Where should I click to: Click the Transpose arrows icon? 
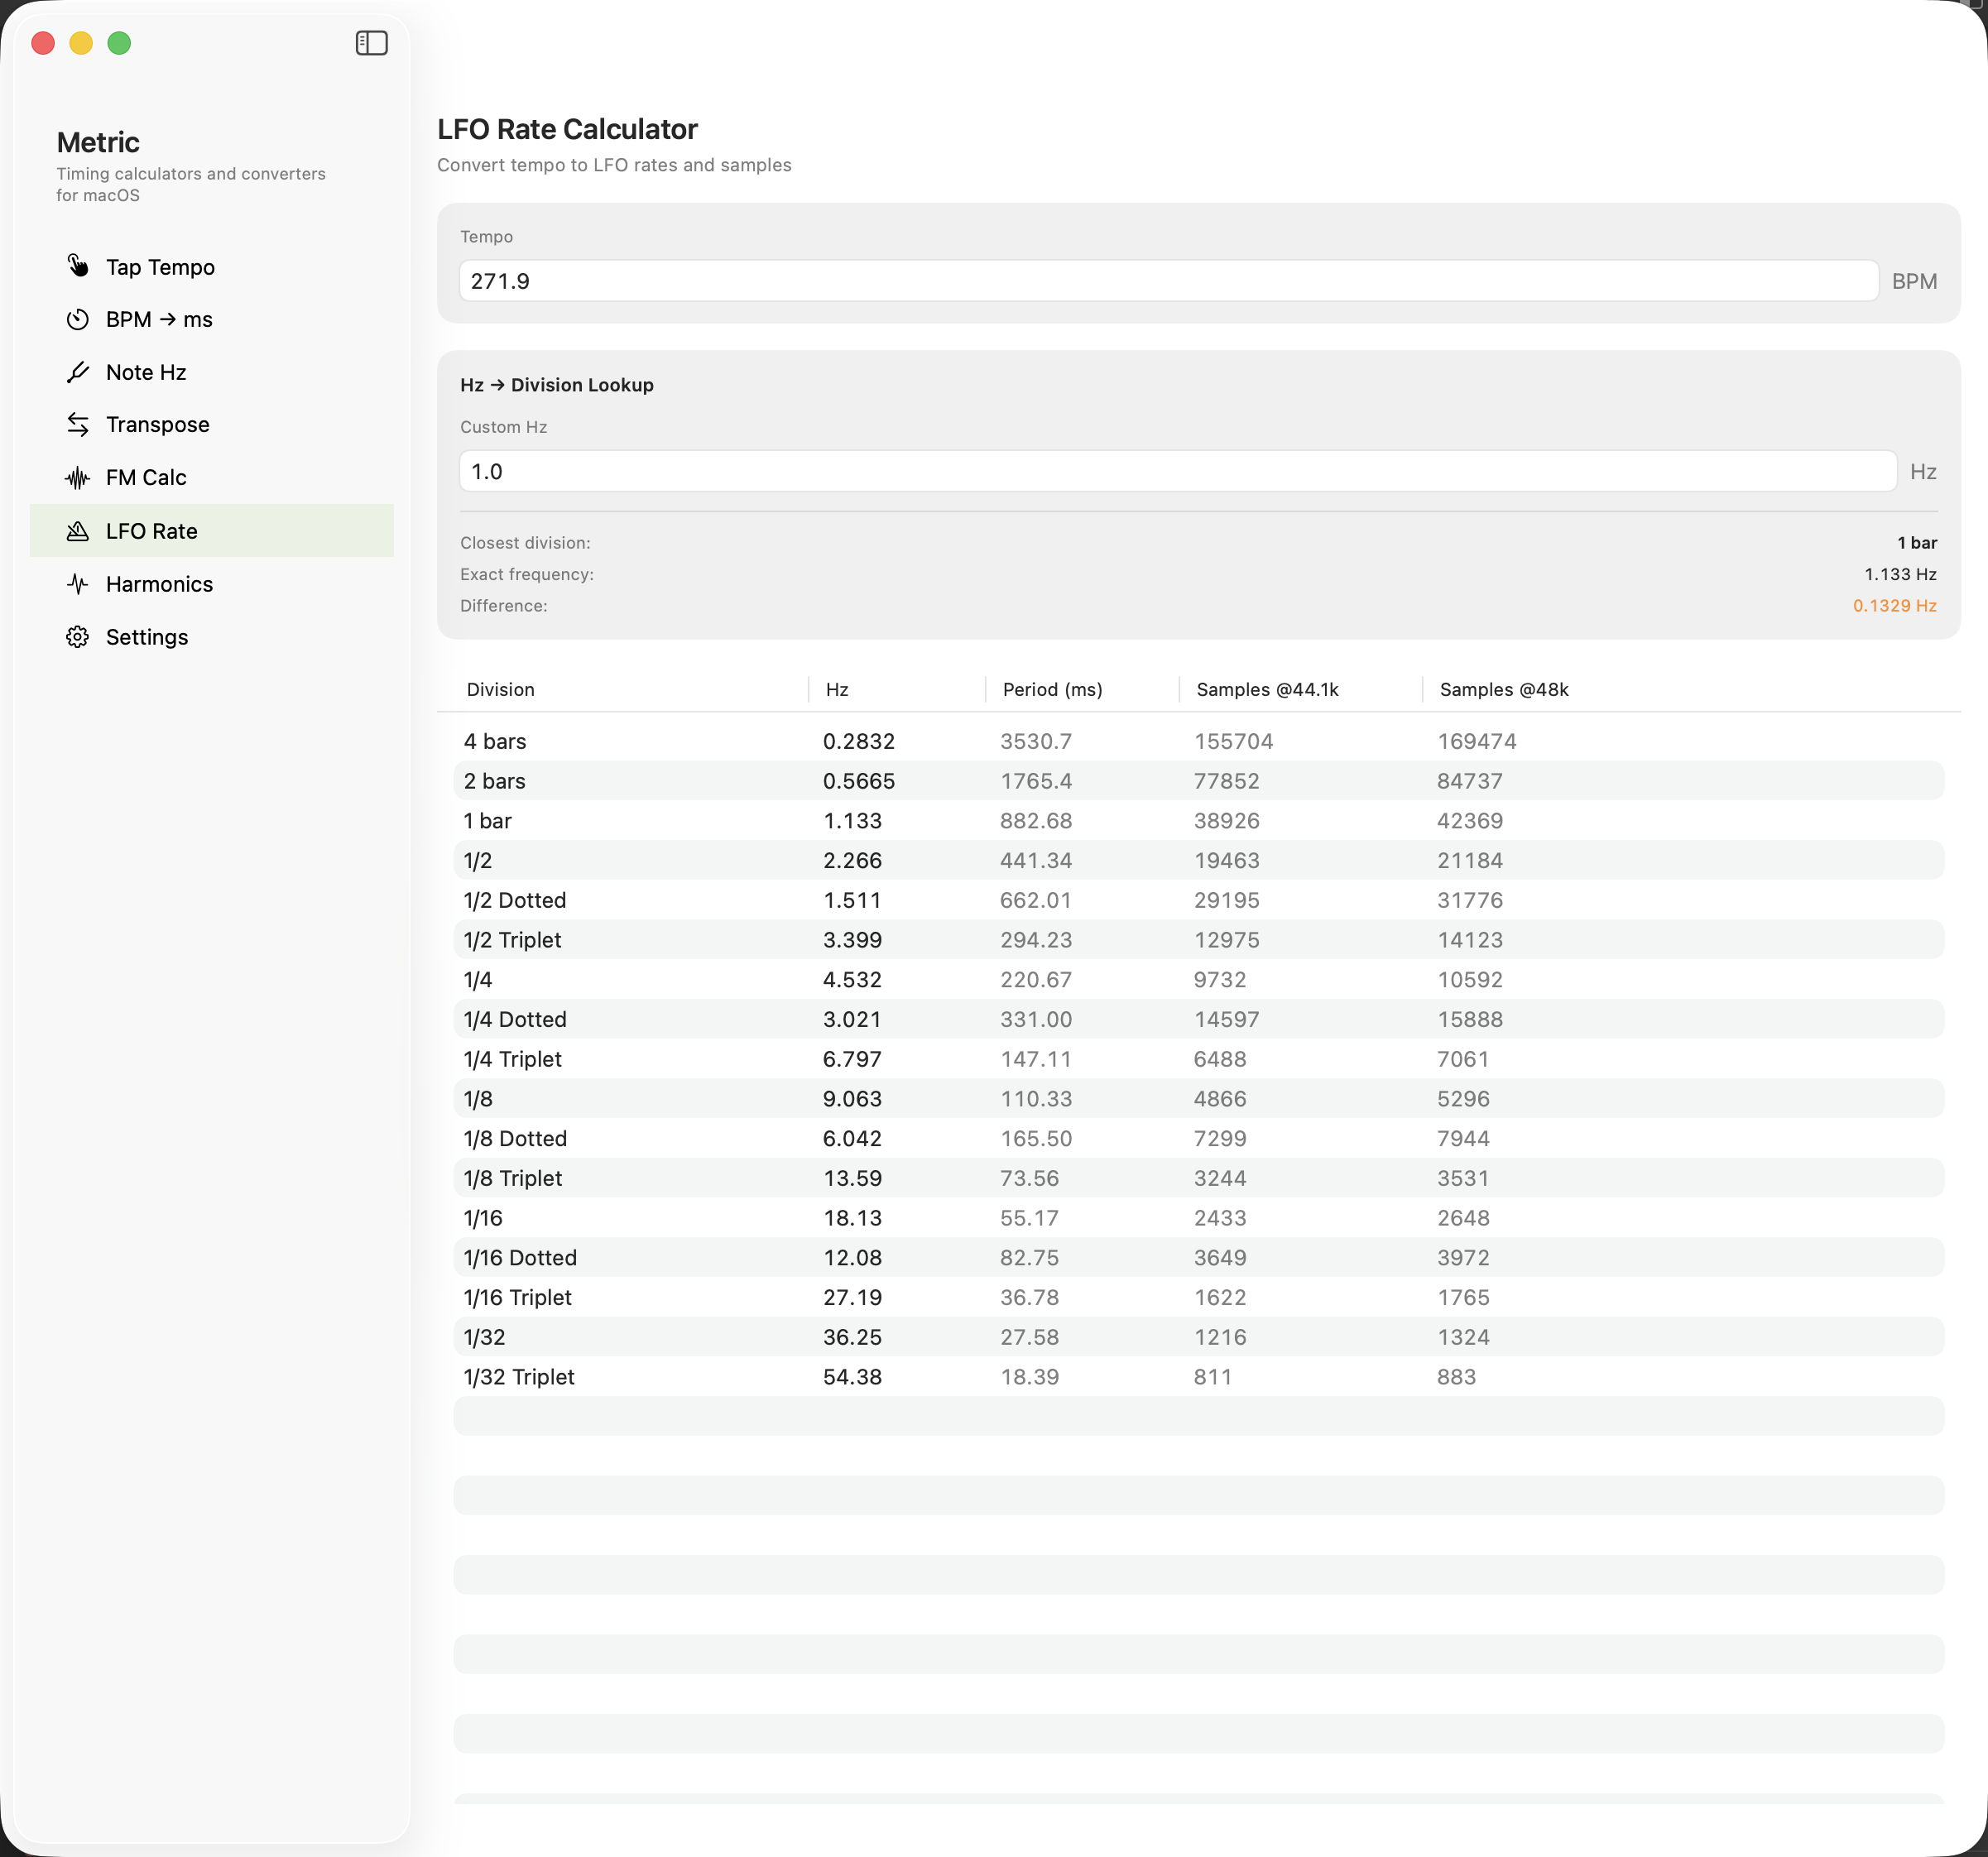[79, 424]
